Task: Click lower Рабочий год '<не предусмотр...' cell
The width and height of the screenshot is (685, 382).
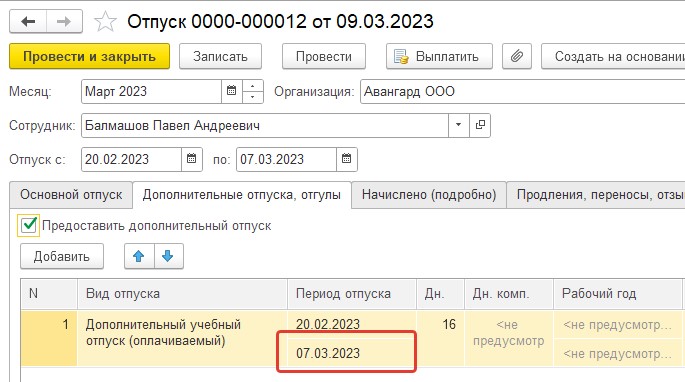Action: click(618, 353)
